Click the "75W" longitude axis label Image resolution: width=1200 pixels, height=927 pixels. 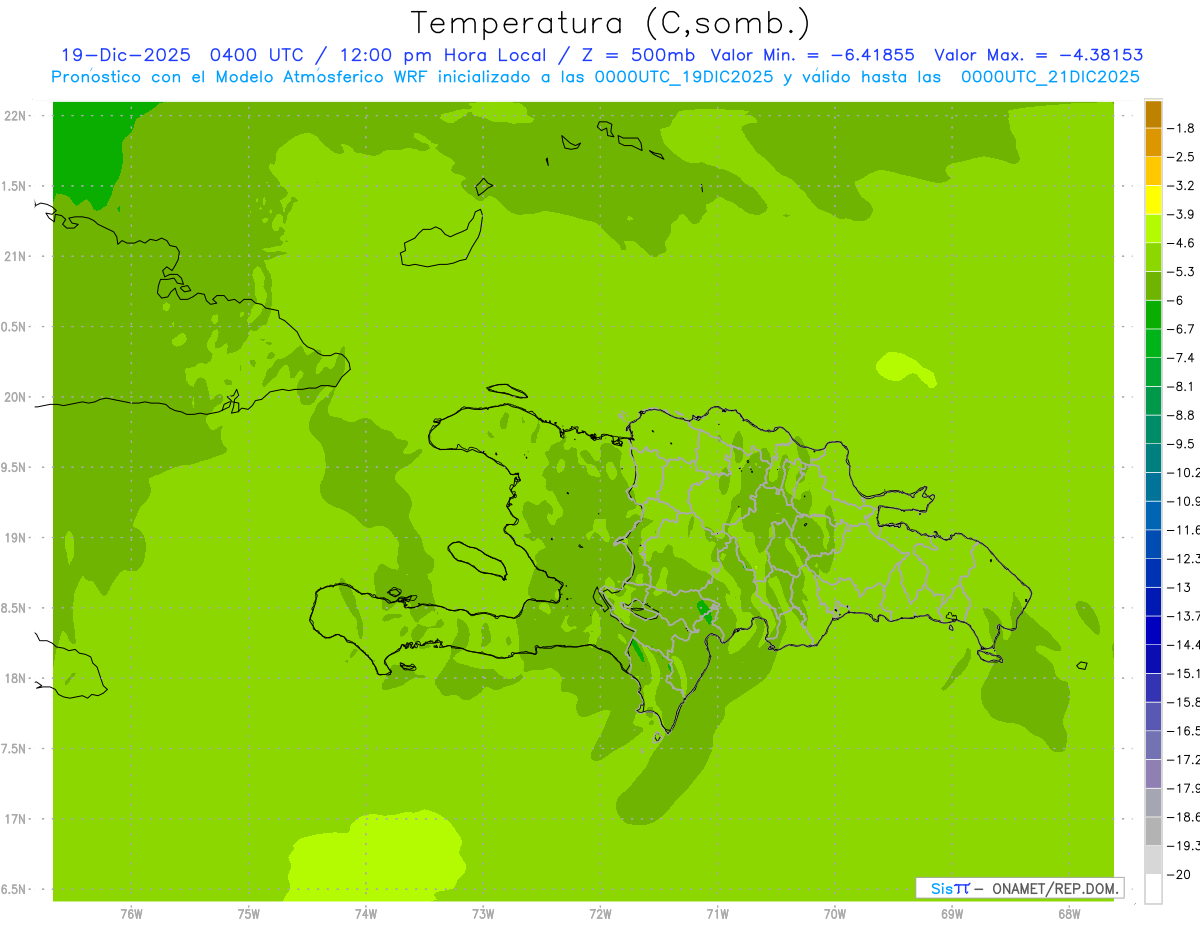[249, 914]
